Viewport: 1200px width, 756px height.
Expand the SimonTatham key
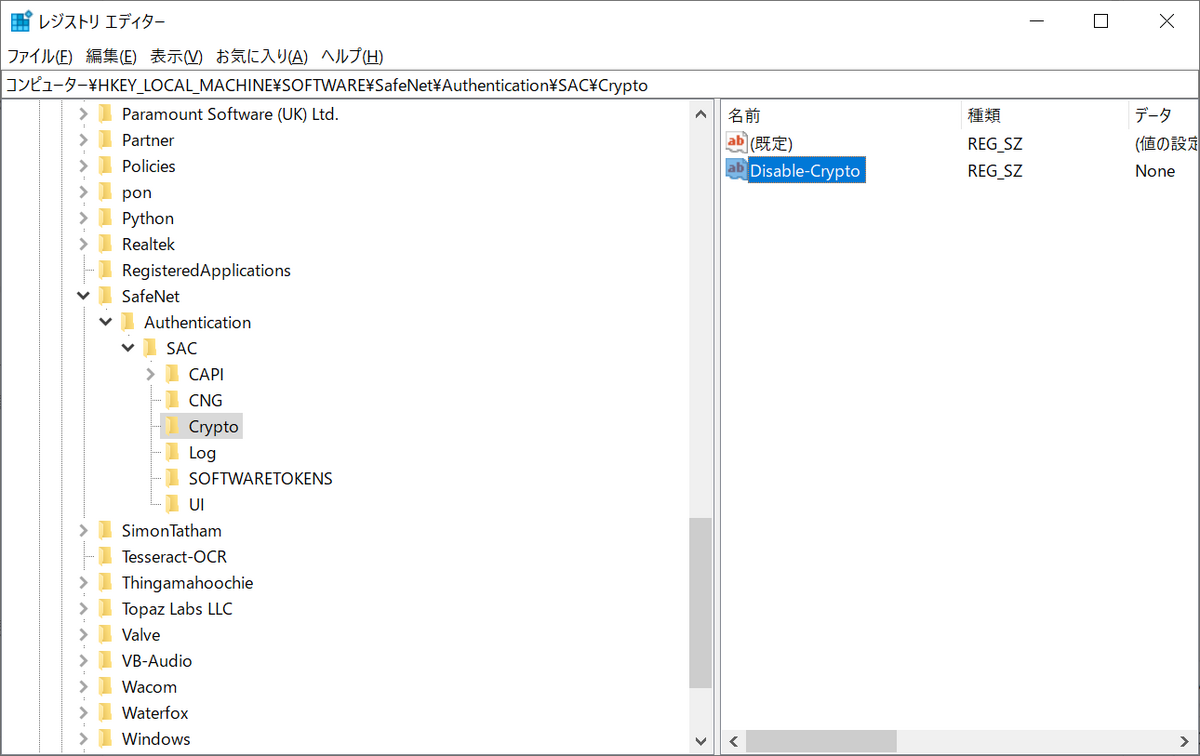[84, 530]
